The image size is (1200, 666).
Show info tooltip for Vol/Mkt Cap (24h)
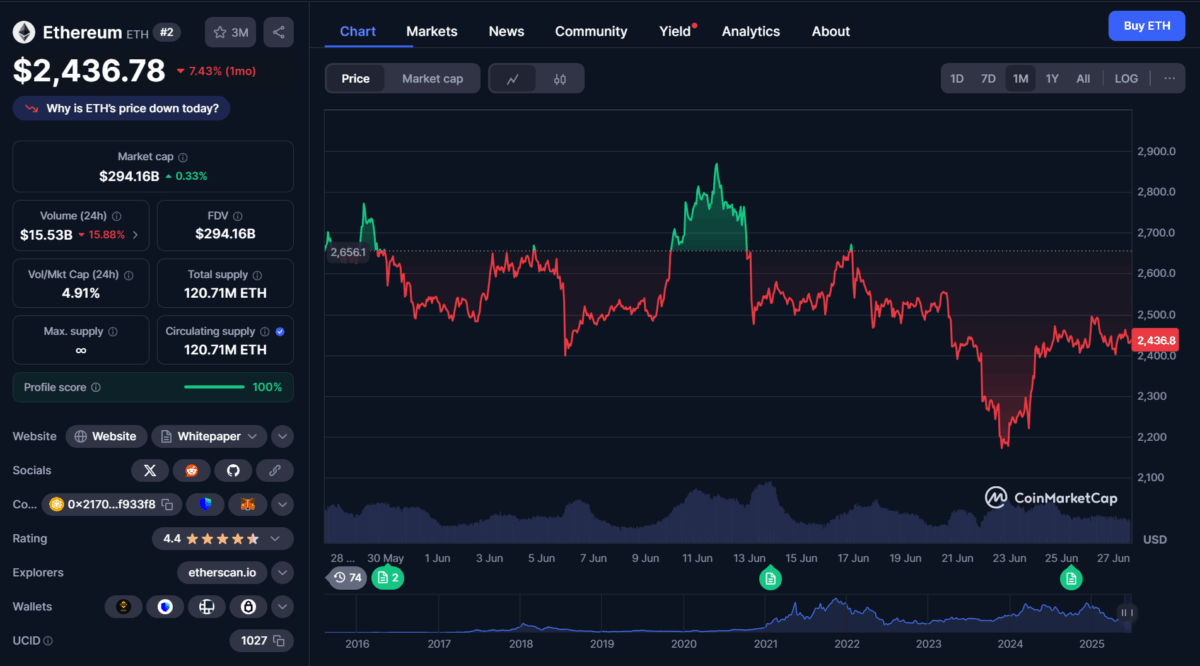(128, 274)
